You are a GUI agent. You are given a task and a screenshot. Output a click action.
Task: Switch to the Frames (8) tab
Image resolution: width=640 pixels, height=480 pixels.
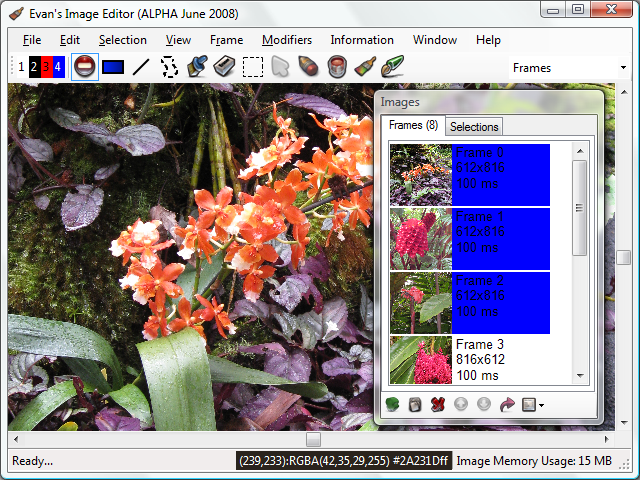tap(413, 125)
